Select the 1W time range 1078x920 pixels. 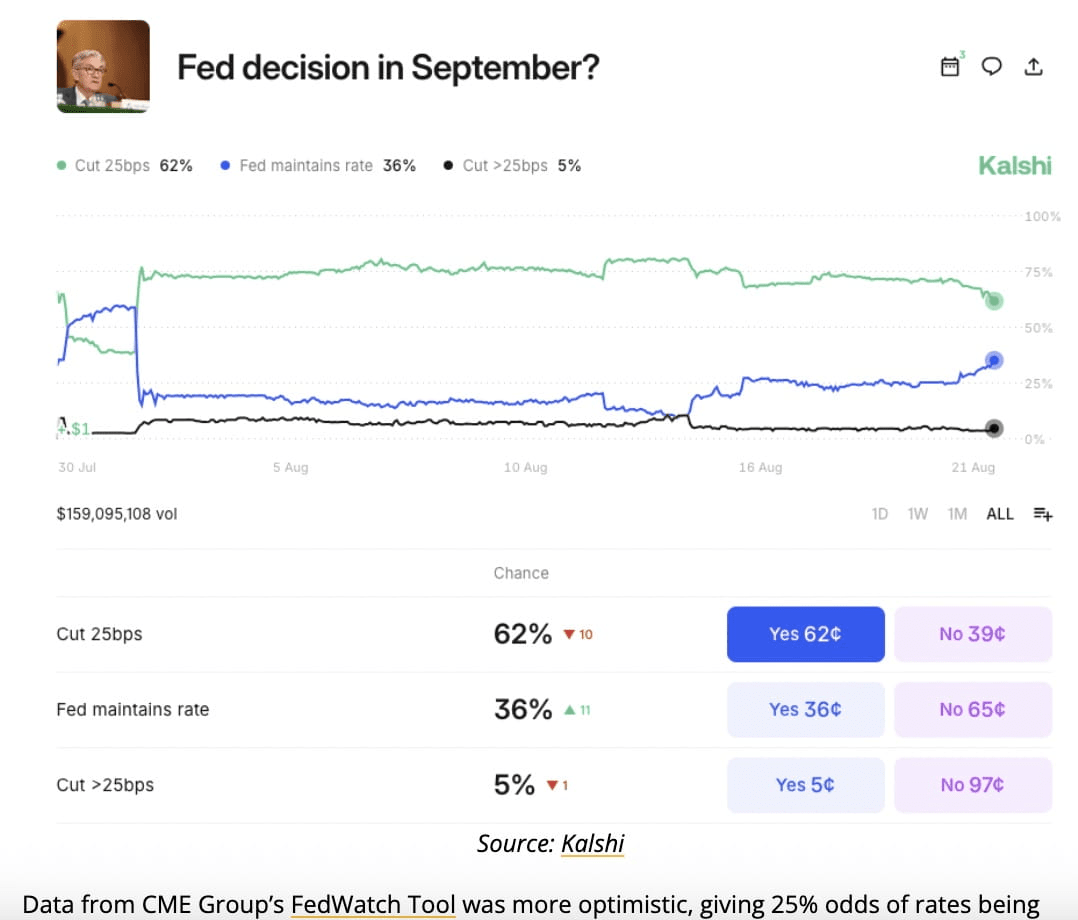pyautogui.click(x=917, y=514)
